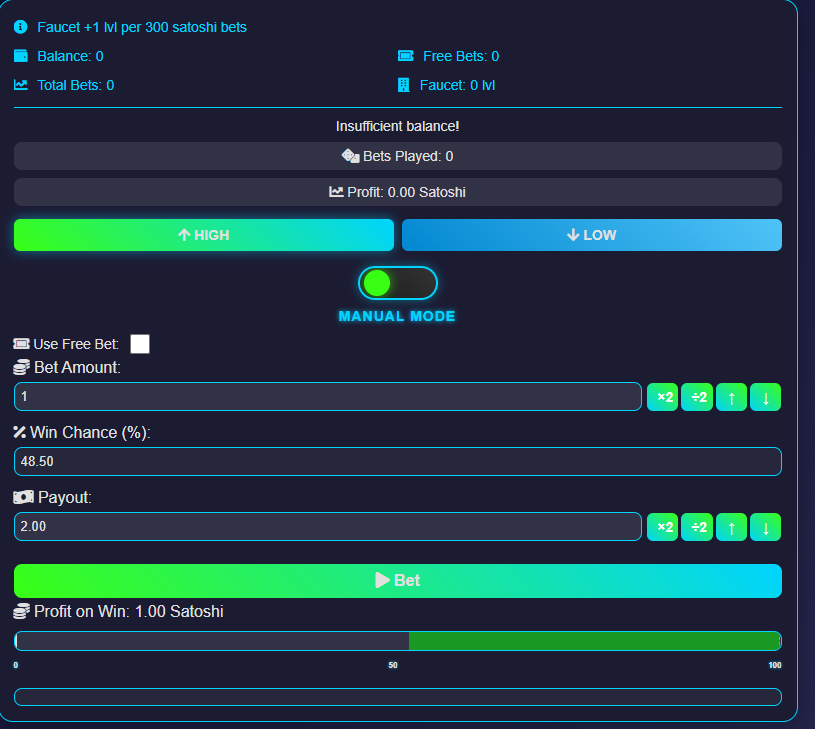Viewport: 815px width, 729px height.
Task: Decrease bet amount with down arrow
Action: point(766,397)
